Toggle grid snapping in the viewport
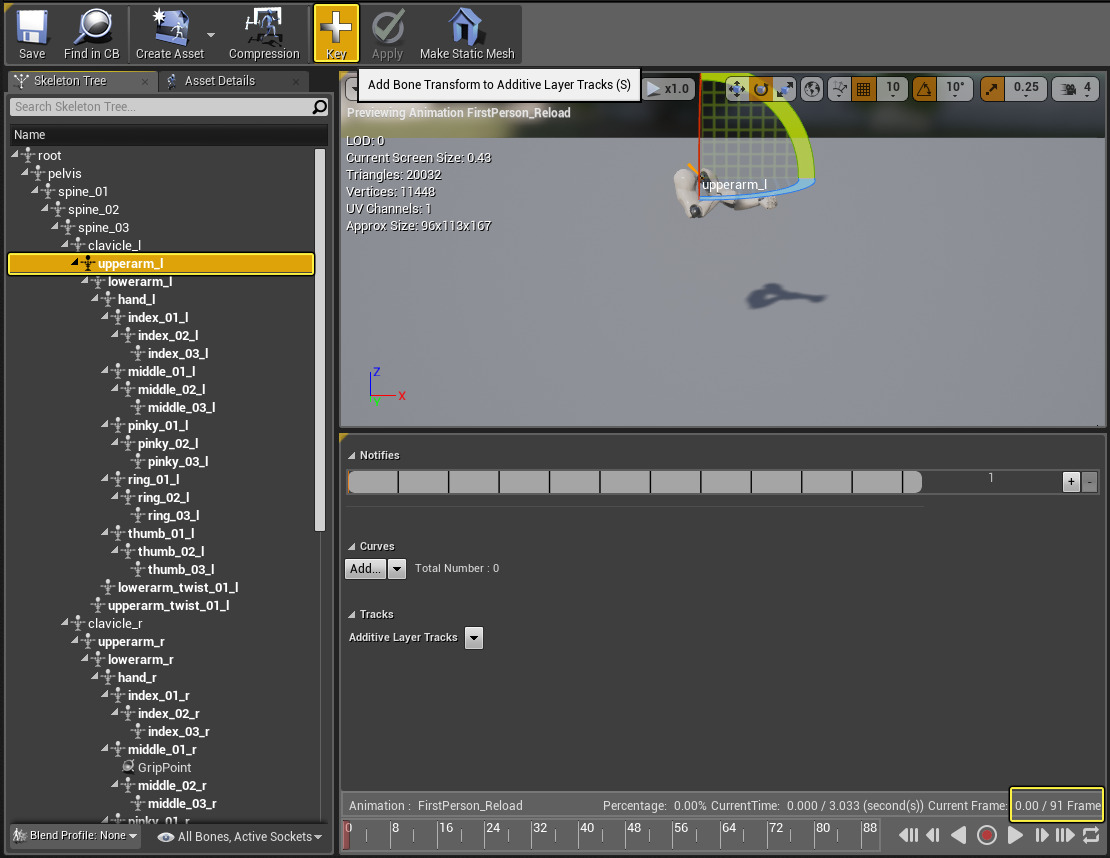 864,89
